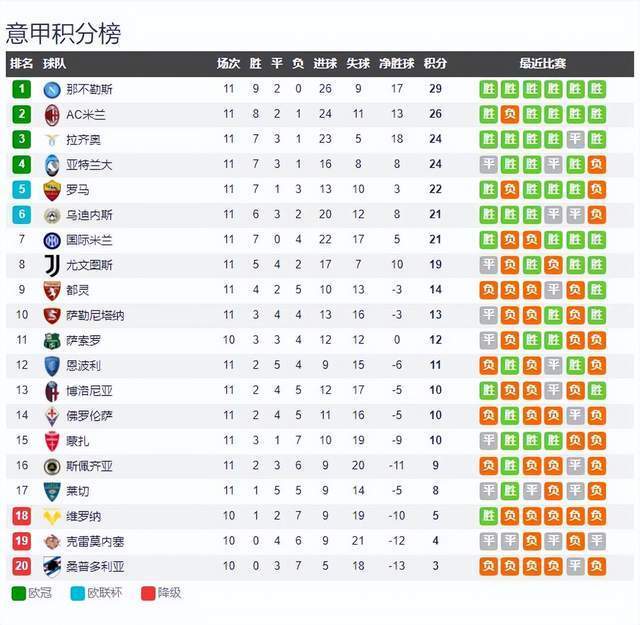Click the Napoli club crest icon
Screen dimensions: 640x625
point(52,90)
